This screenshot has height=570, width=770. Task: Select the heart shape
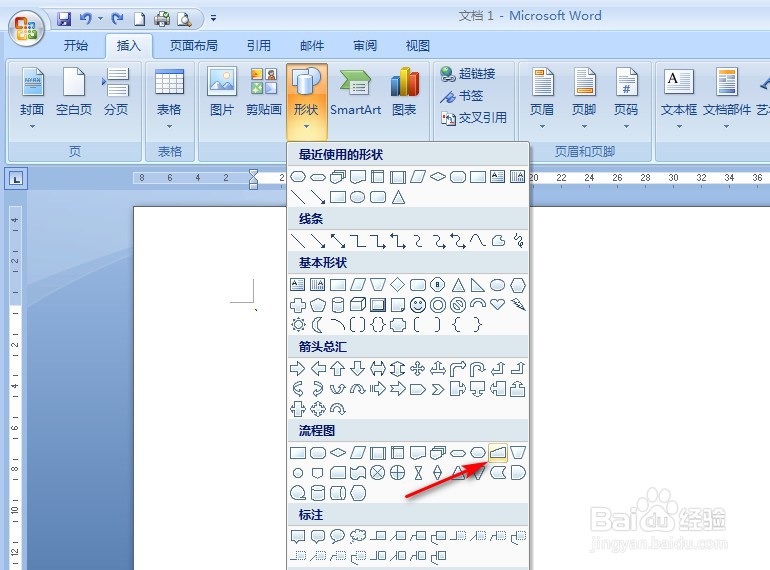coord(497,305)
